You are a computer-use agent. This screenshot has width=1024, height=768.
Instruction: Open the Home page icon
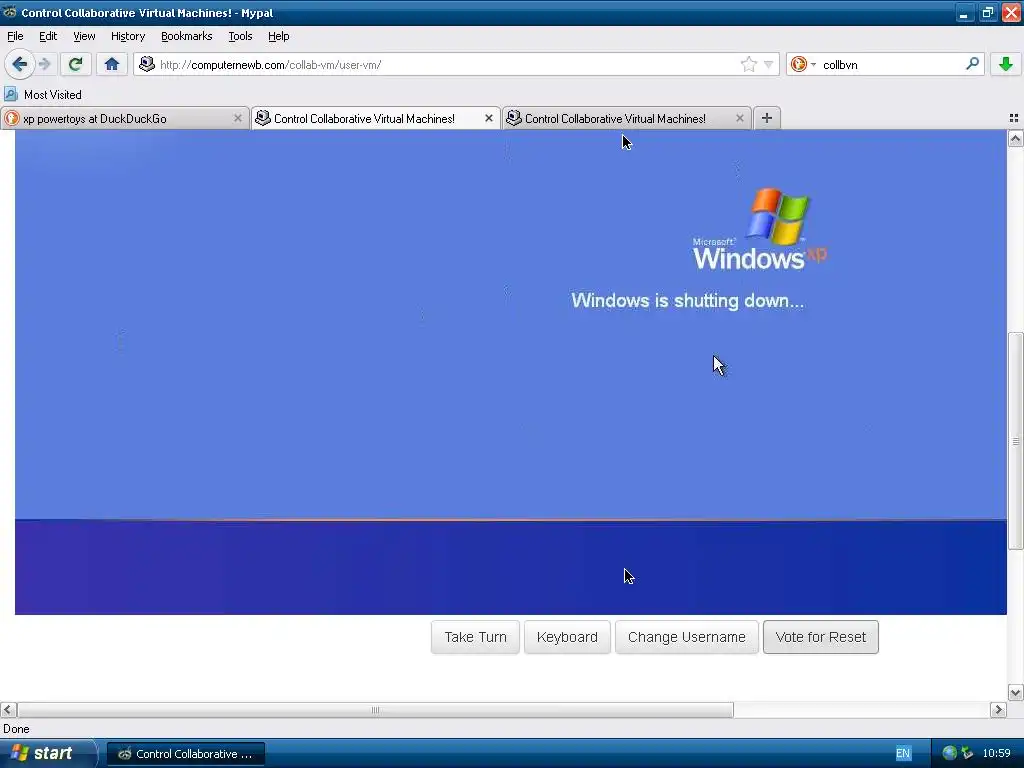[112, 64]
